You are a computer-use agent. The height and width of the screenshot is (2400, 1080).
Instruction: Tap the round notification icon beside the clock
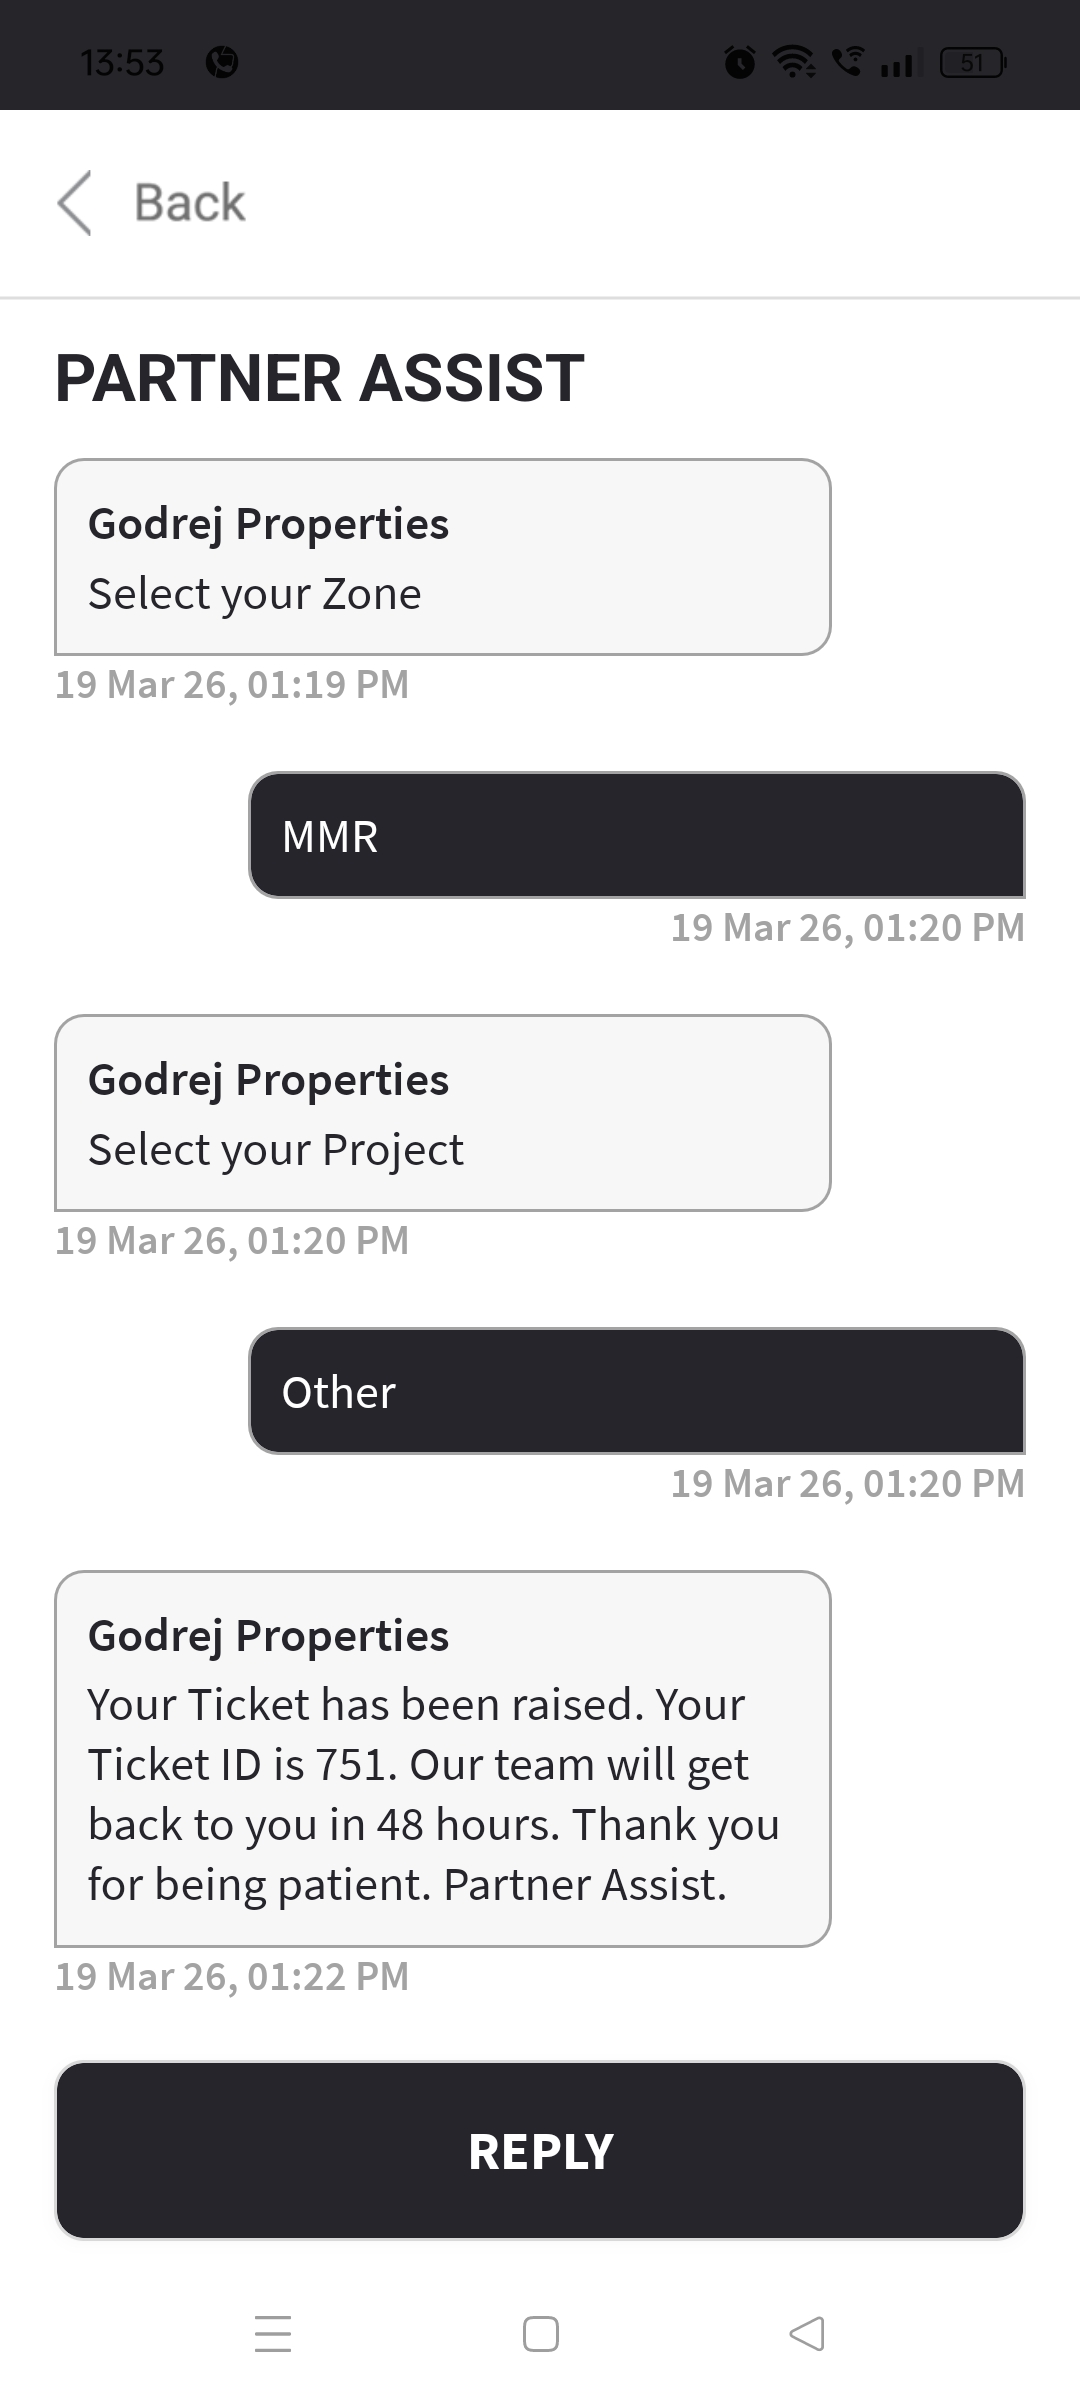pyautogui.click(x=222, y=63)
